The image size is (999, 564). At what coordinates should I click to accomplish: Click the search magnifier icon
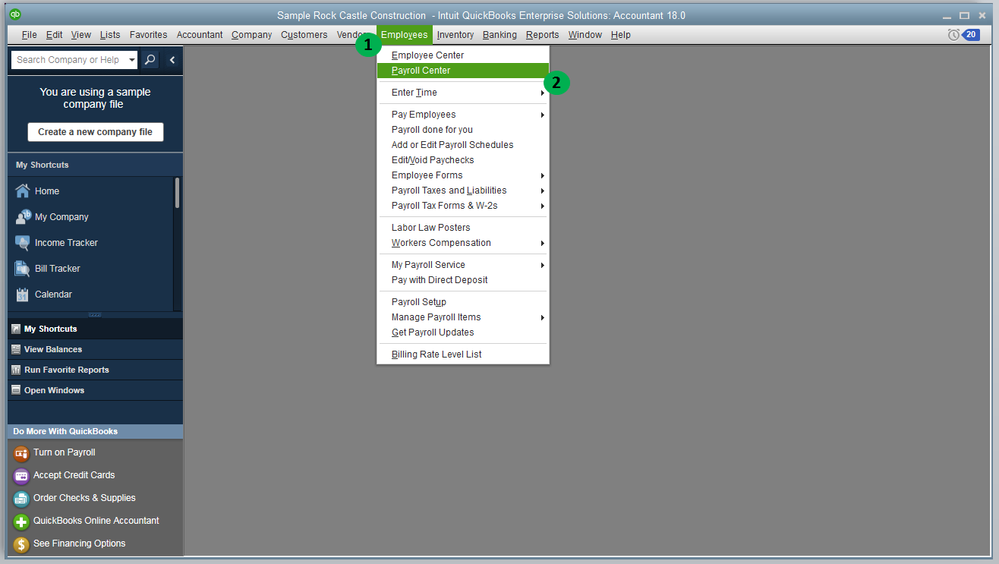(x=150, y=60)
